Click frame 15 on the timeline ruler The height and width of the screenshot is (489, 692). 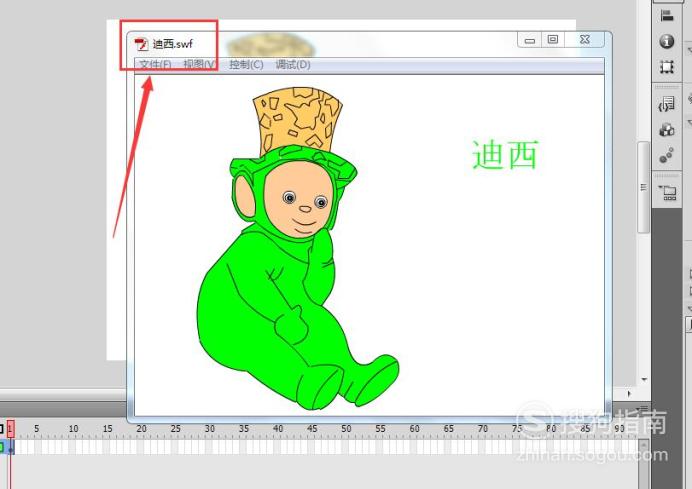[108, 429]
